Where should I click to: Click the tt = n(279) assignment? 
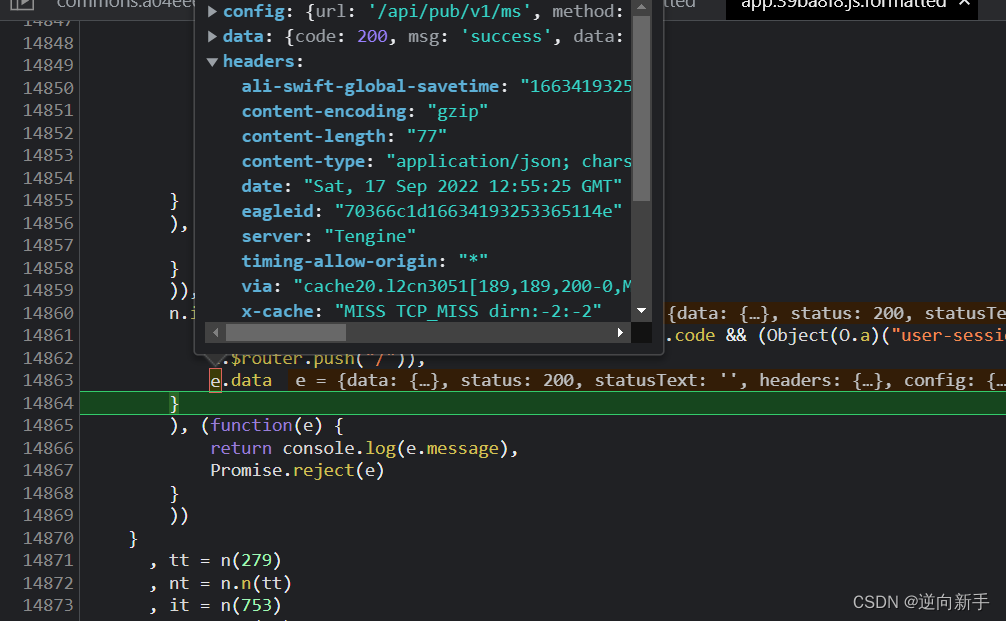[225, 560]
